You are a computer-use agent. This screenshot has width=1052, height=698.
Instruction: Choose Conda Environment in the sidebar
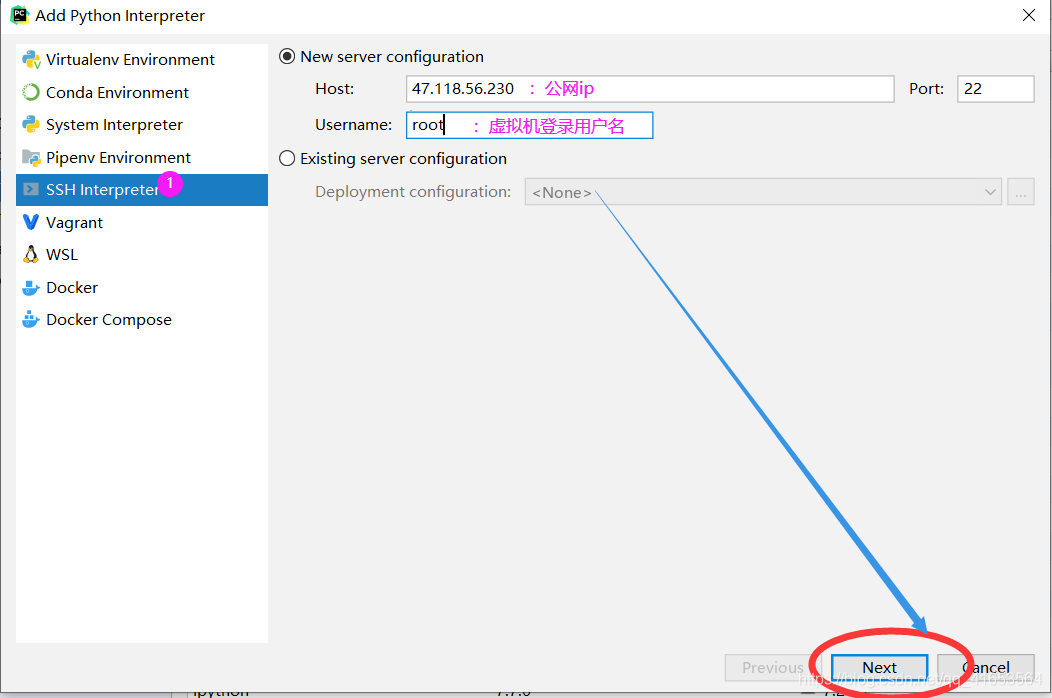coord(142,92)
